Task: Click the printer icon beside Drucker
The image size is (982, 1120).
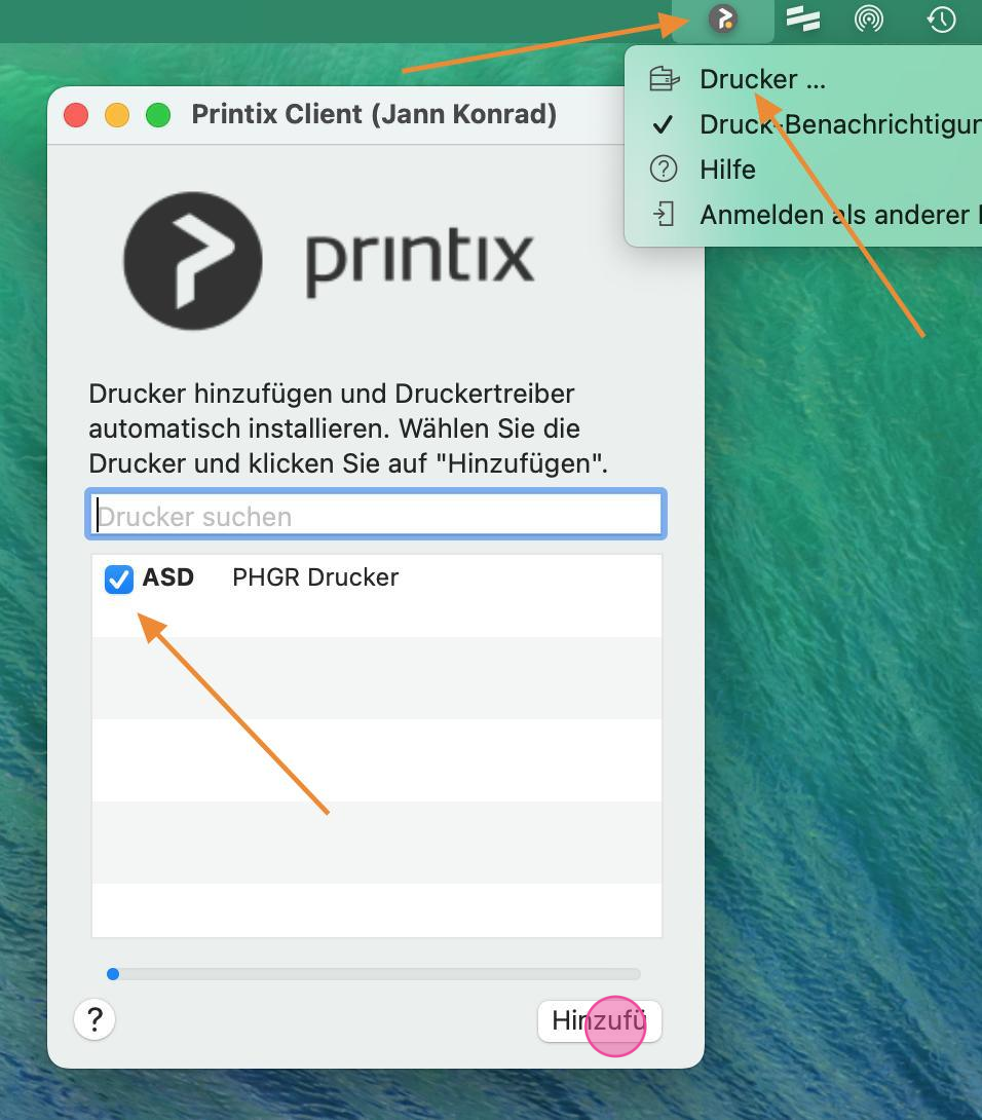Action: (663, 79)
